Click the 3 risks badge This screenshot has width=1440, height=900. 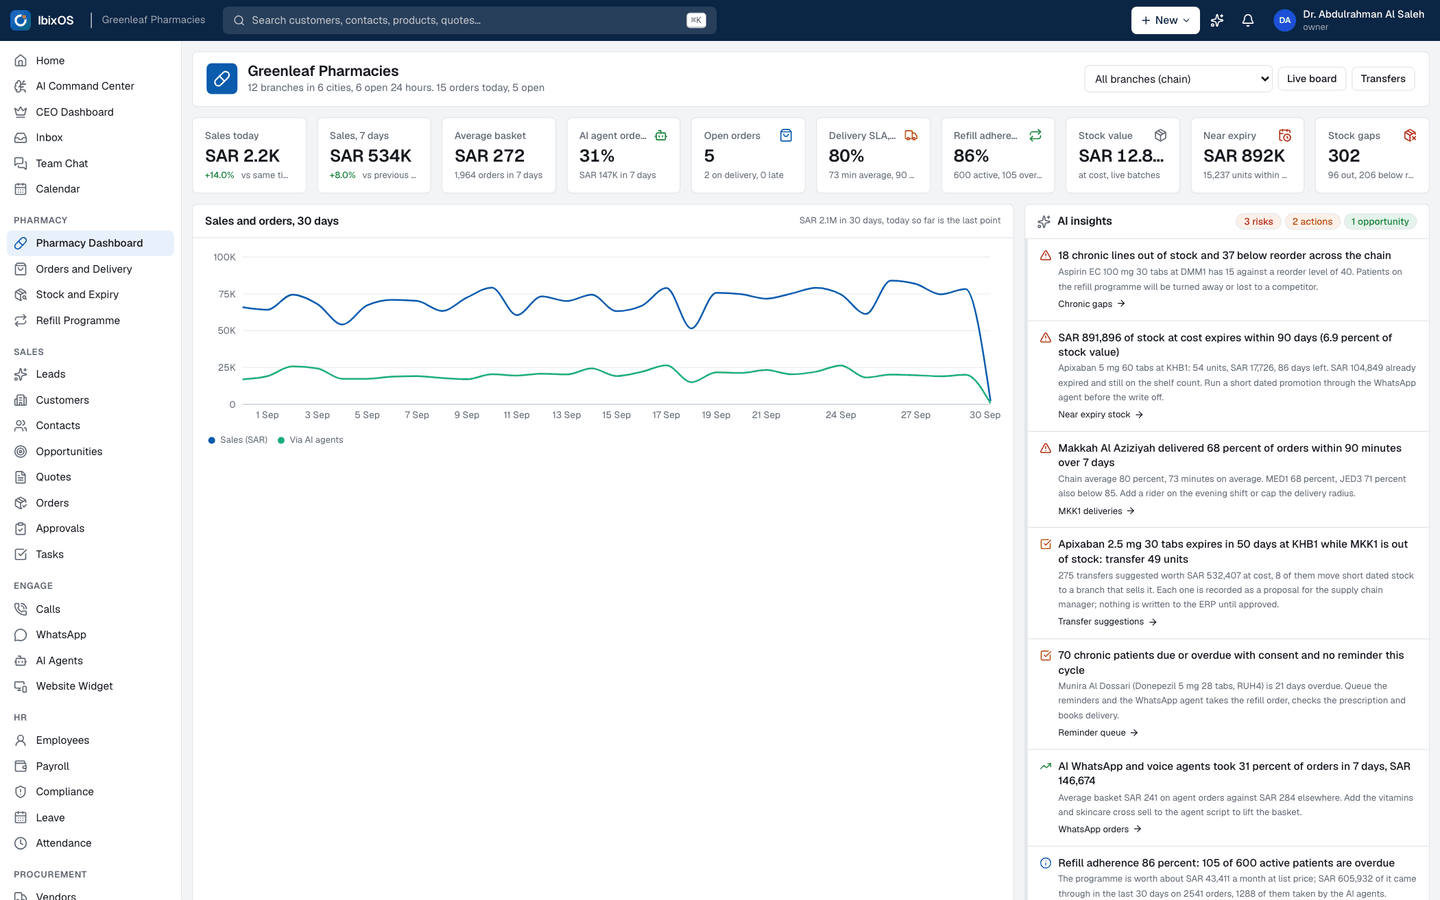(1258, 222)
